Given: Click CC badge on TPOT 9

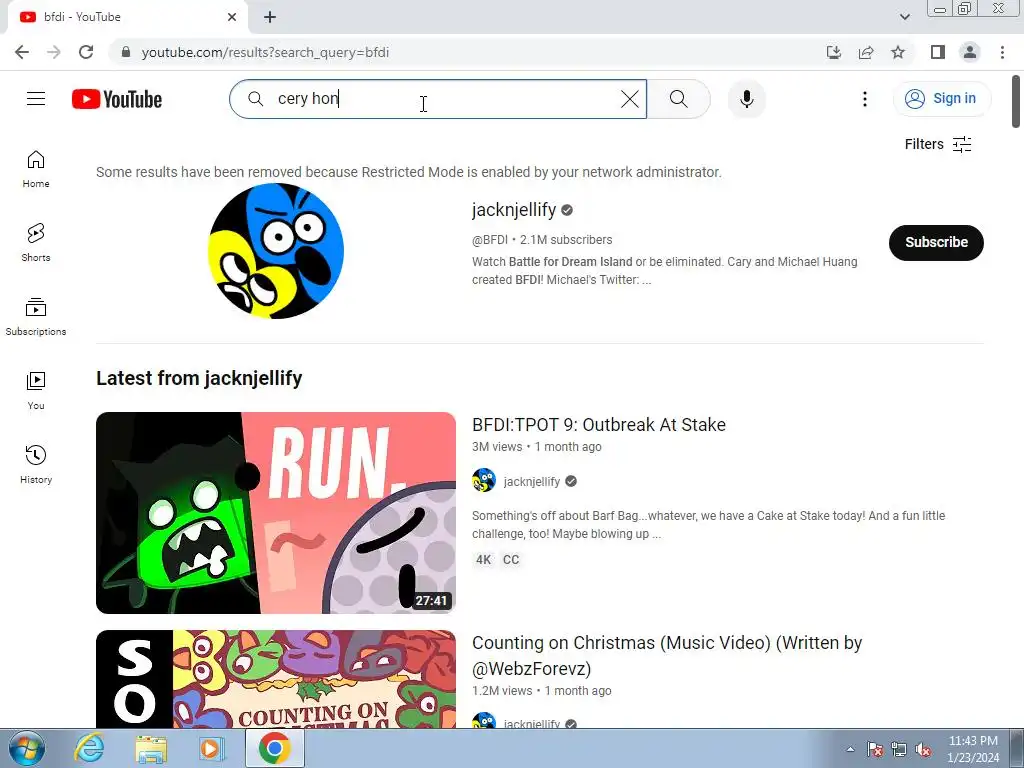Looking at the screenshot, I should tap(511, 560).
